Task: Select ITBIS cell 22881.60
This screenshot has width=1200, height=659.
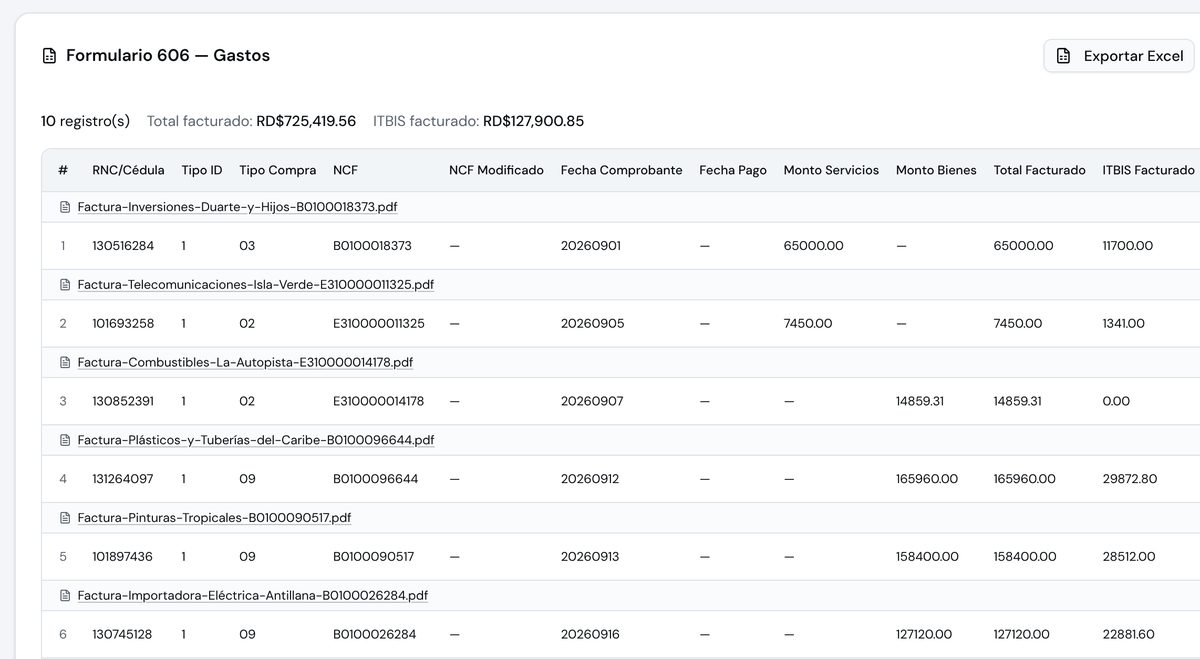Action: pos(1129,635)
